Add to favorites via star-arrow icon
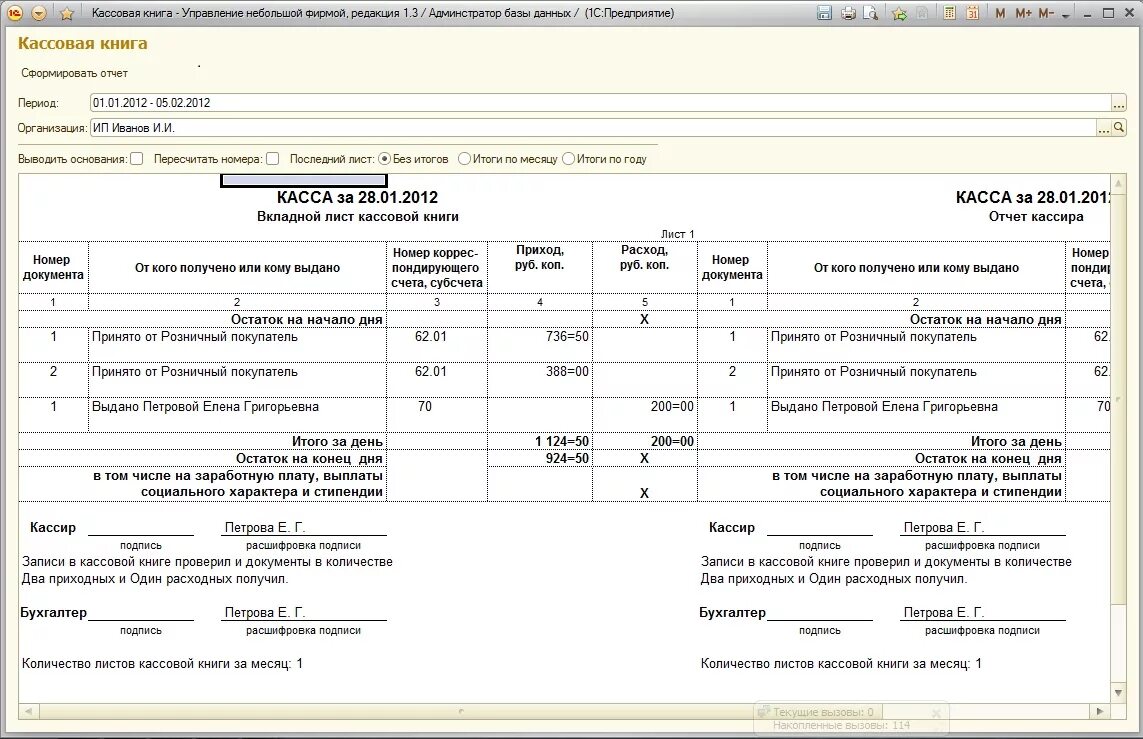 tap(900, 13)
